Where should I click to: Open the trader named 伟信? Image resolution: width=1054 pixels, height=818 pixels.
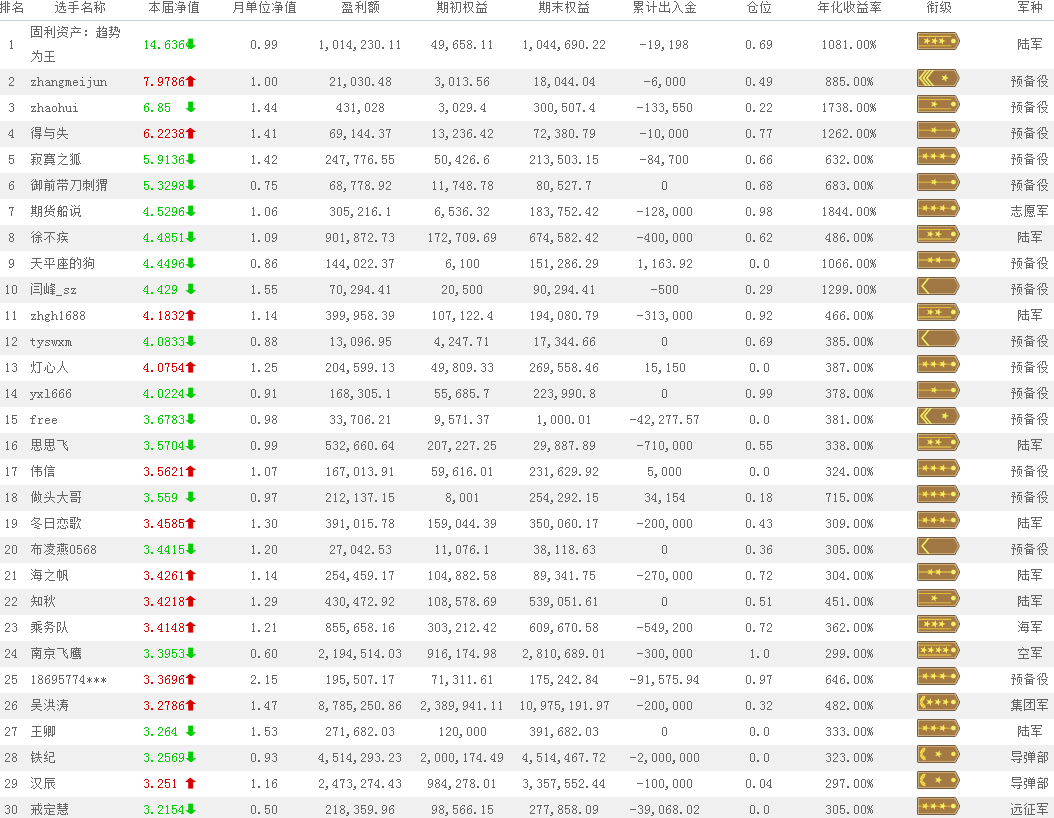coord(42,472)
